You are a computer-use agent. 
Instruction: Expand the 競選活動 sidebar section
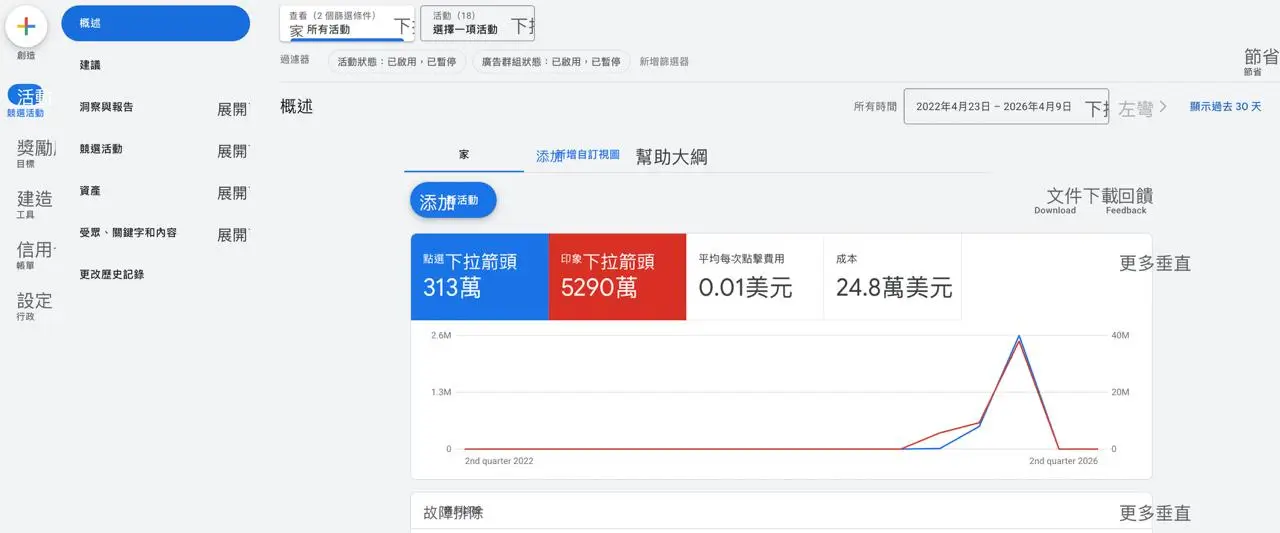[232, 151]
